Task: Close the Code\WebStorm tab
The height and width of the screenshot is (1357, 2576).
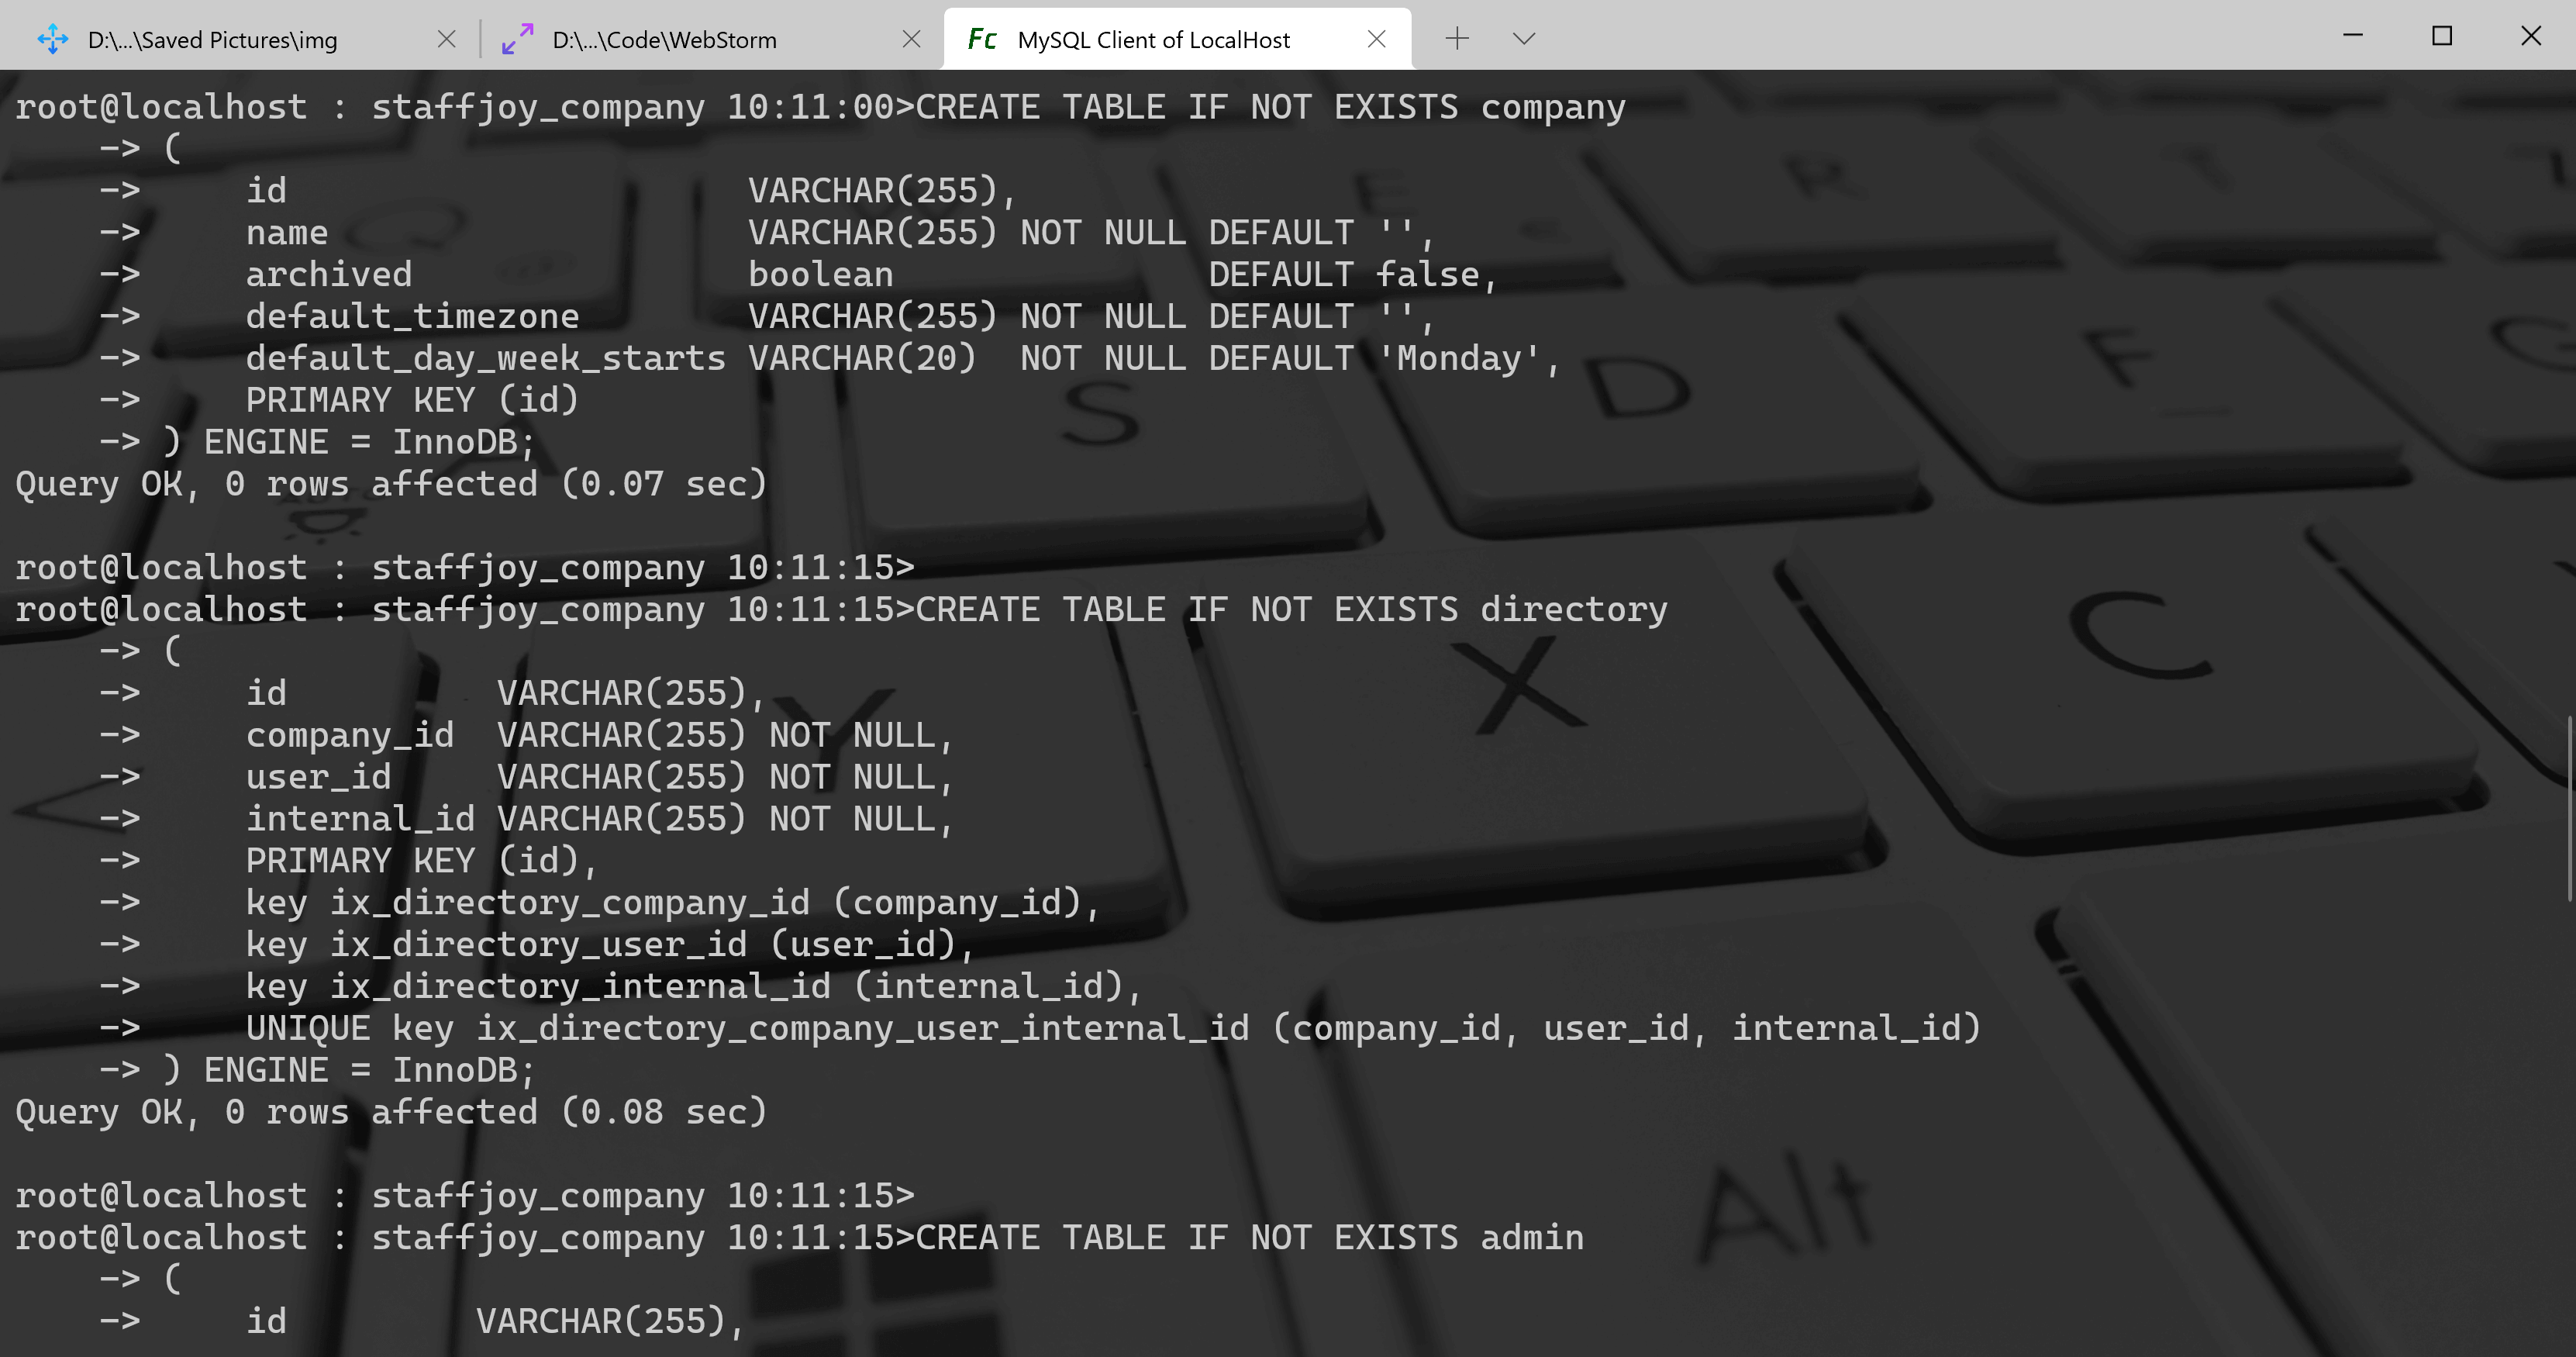Action: (911, 39)
